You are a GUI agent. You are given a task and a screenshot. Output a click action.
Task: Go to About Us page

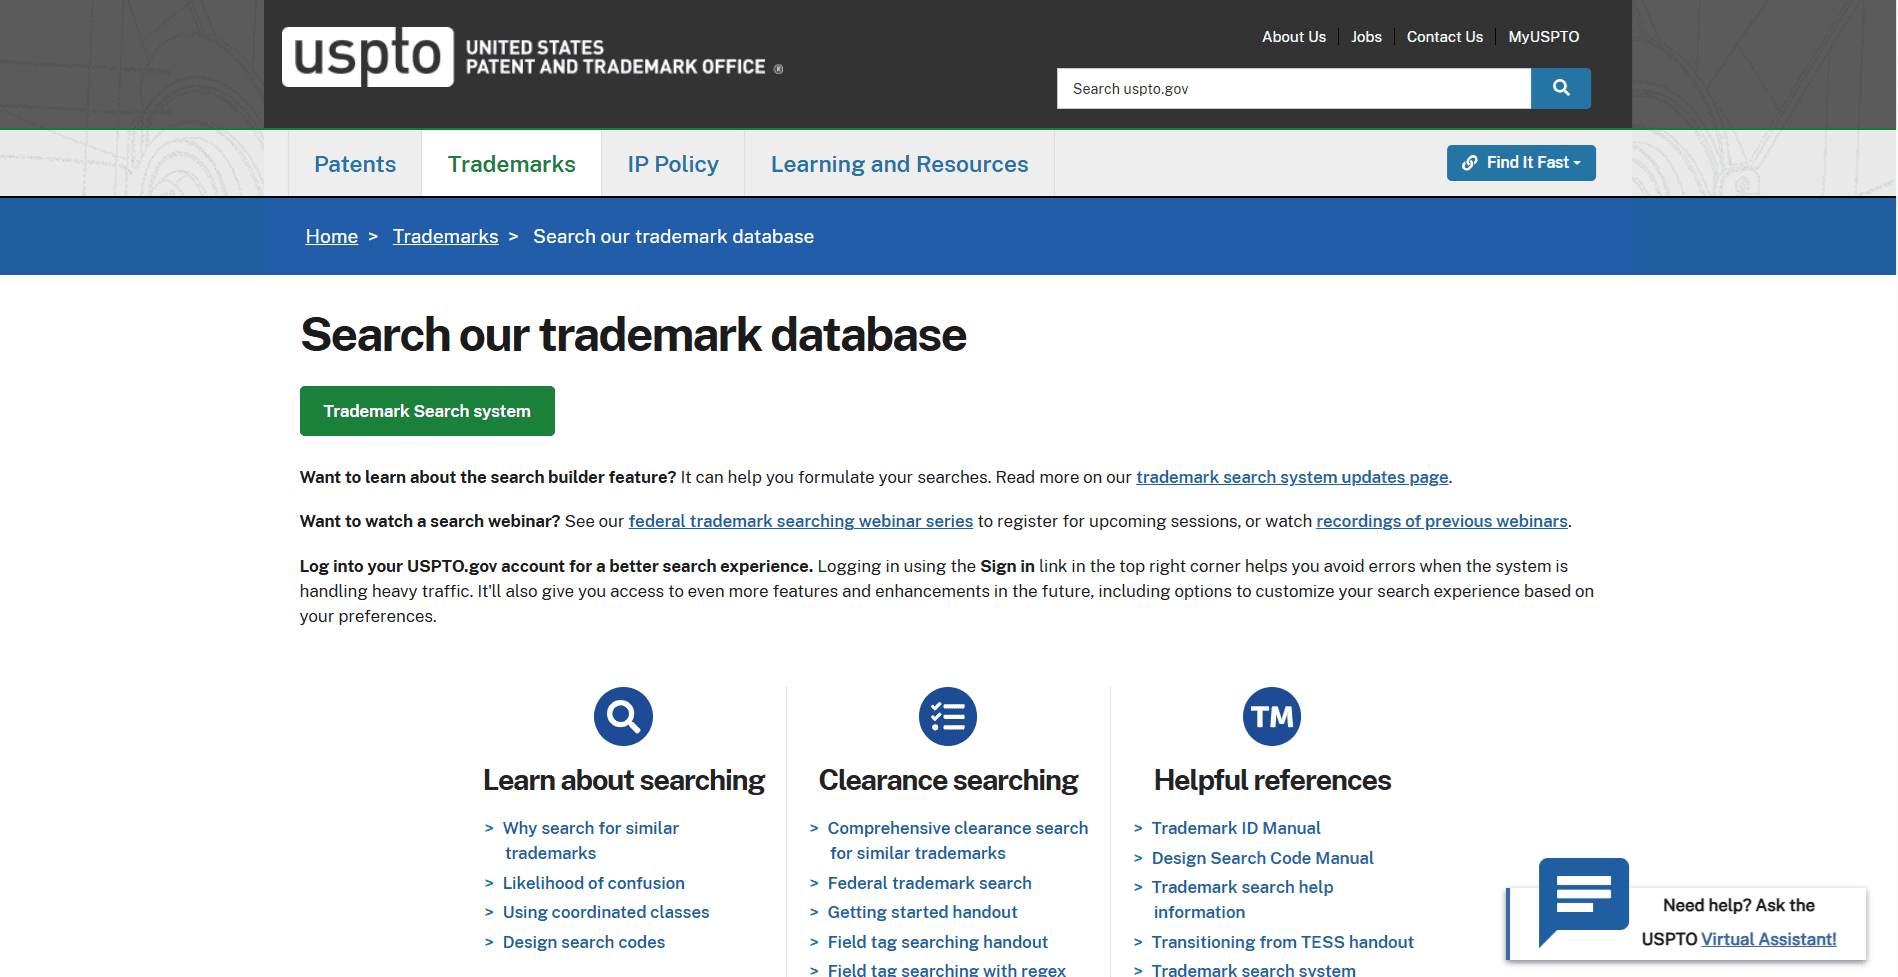[x=1294, y=37]
